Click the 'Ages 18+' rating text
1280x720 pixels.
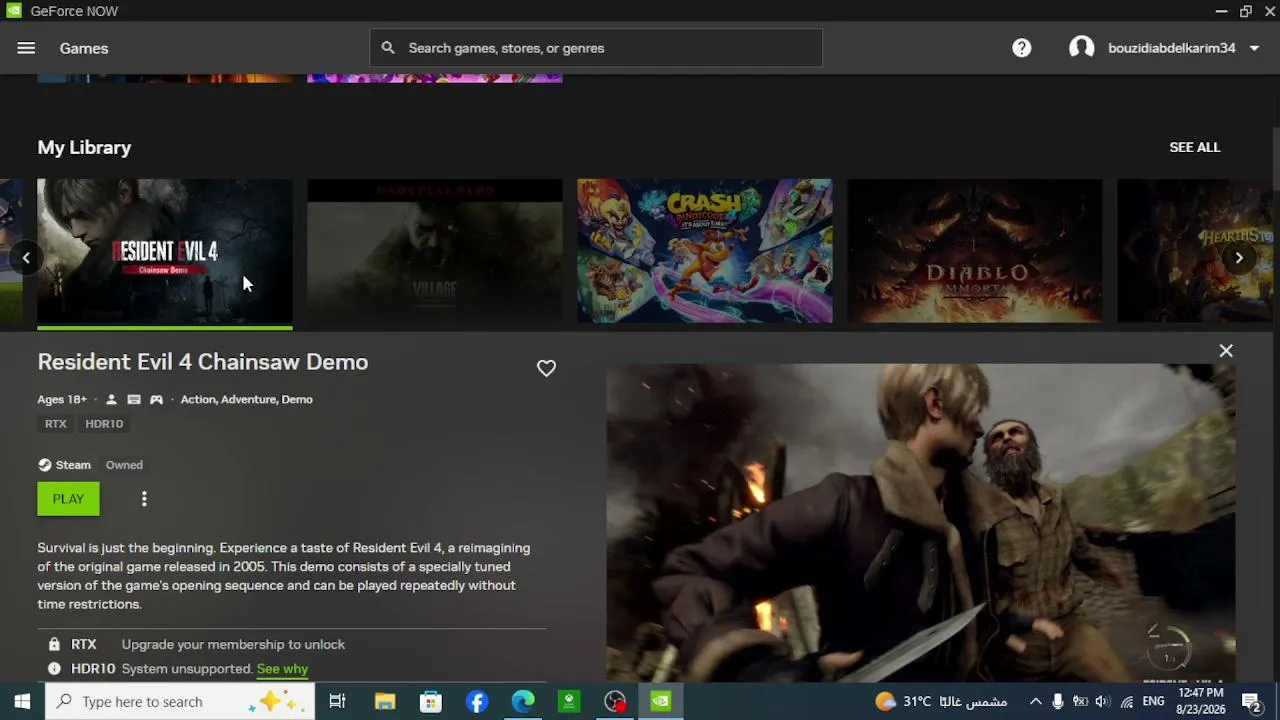tap(62, 400)
